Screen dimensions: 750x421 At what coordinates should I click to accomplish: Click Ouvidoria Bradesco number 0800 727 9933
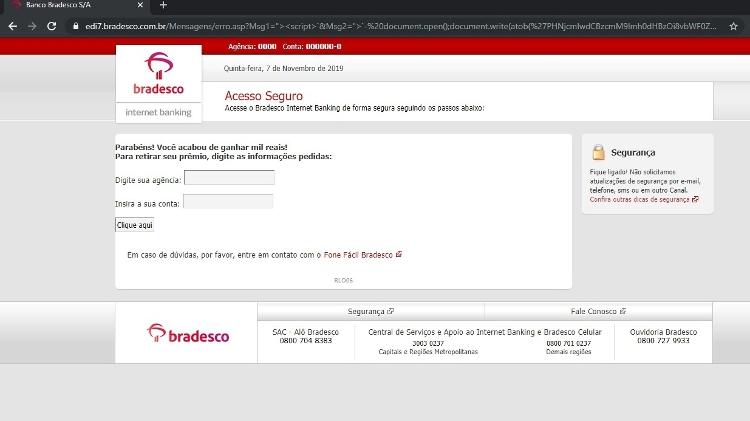(663, 341)
